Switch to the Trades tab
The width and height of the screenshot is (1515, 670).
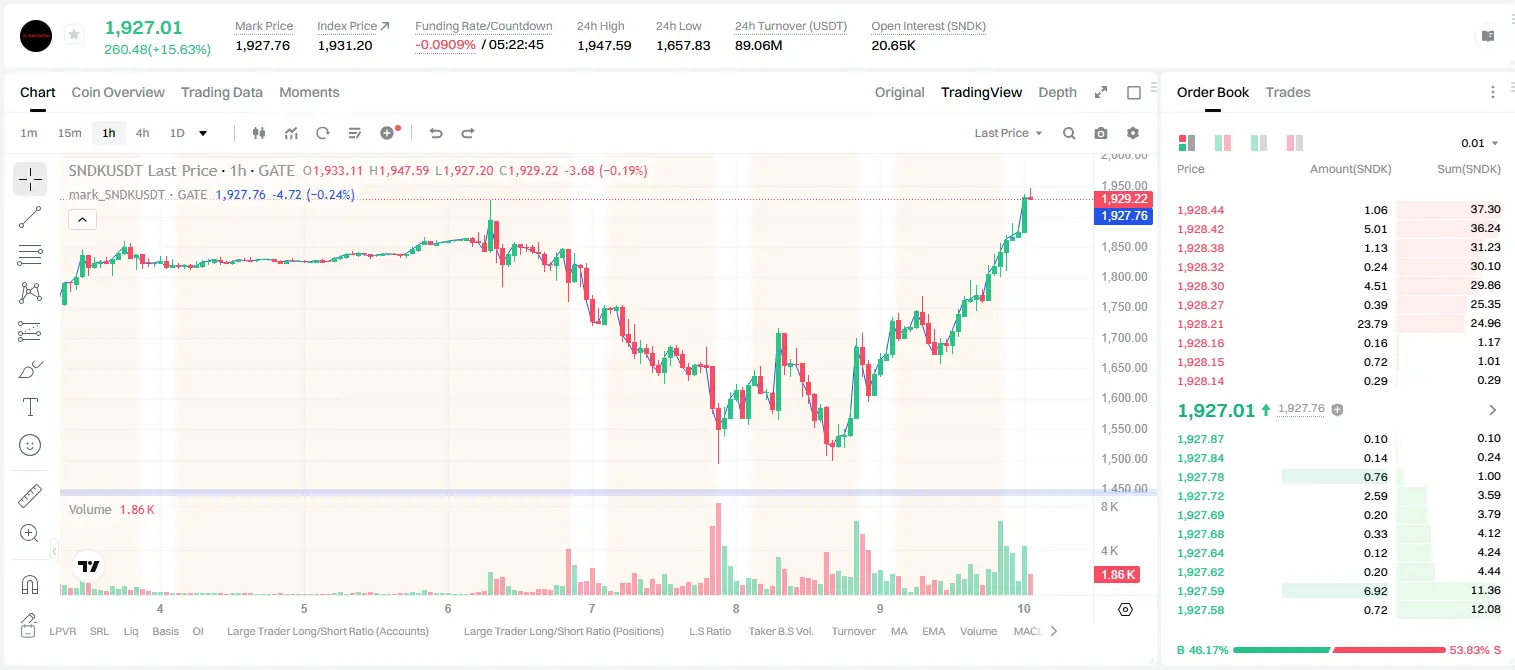pyautogui.click(x=1288, y=92)
